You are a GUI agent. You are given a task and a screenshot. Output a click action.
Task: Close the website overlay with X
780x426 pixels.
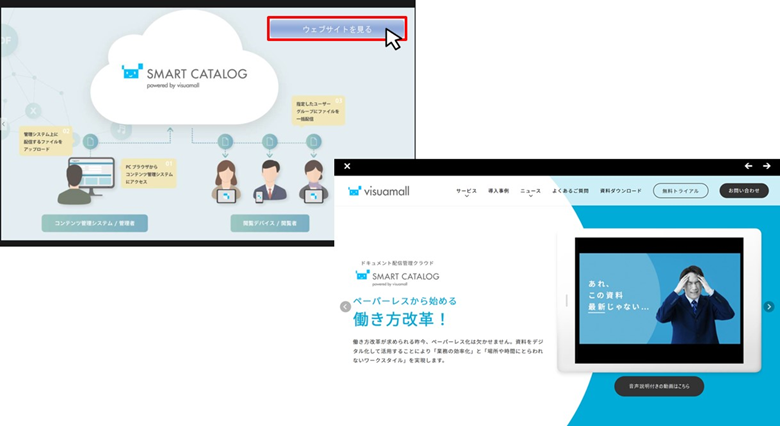[347, 166]
